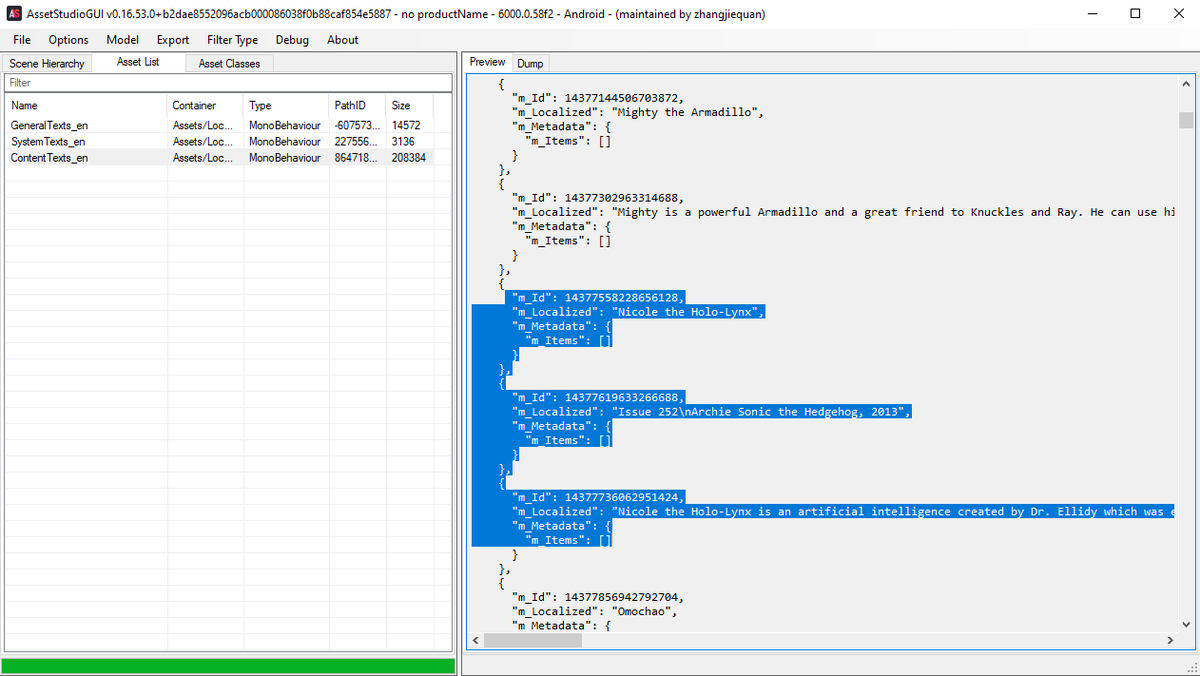This screenshot has height=676, width=1200.
Task: Close the AssetStudioGUI window
Action: 1179,14
